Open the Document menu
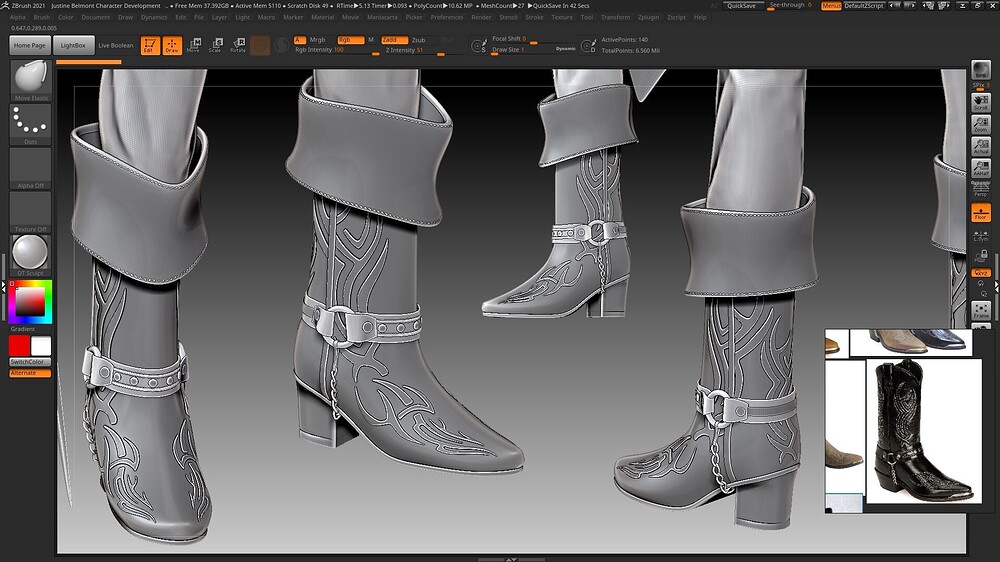Viewport: 1000px width, 562px height. point(96,17)
